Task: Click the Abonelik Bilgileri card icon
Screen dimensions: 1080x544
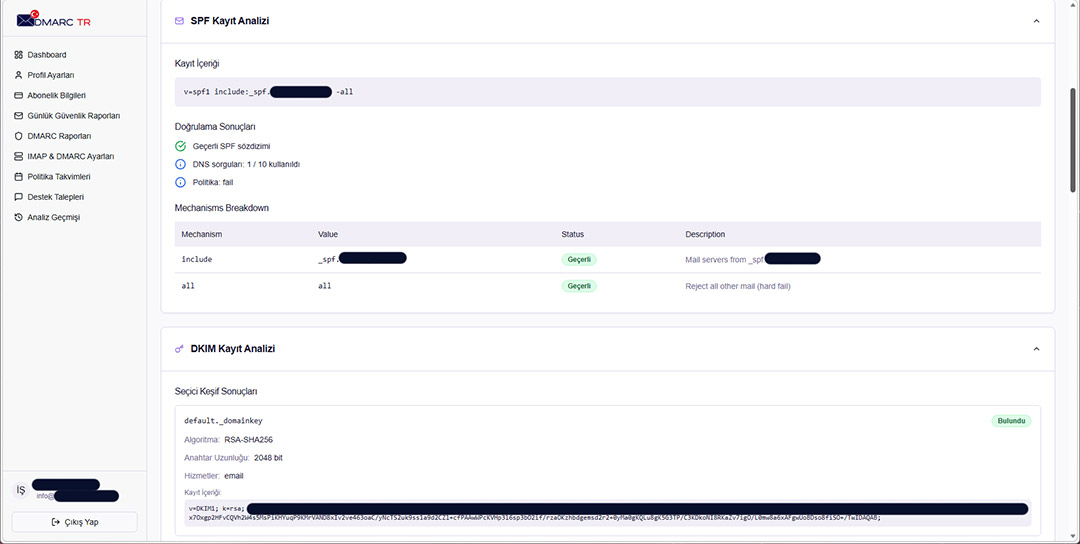Action: click(19, 96)
